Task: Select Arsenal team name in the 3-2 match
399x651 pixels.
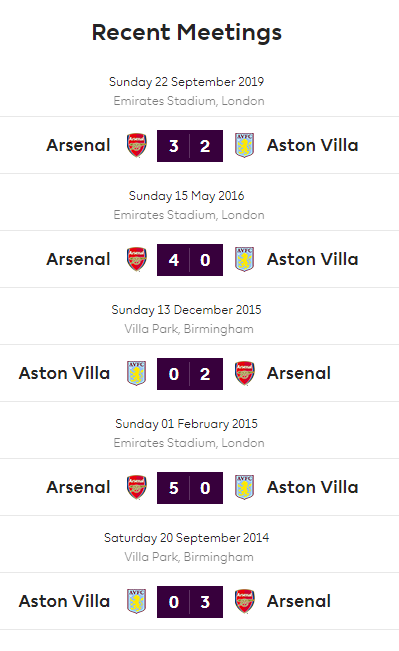Action: click(x=78, y=145)
